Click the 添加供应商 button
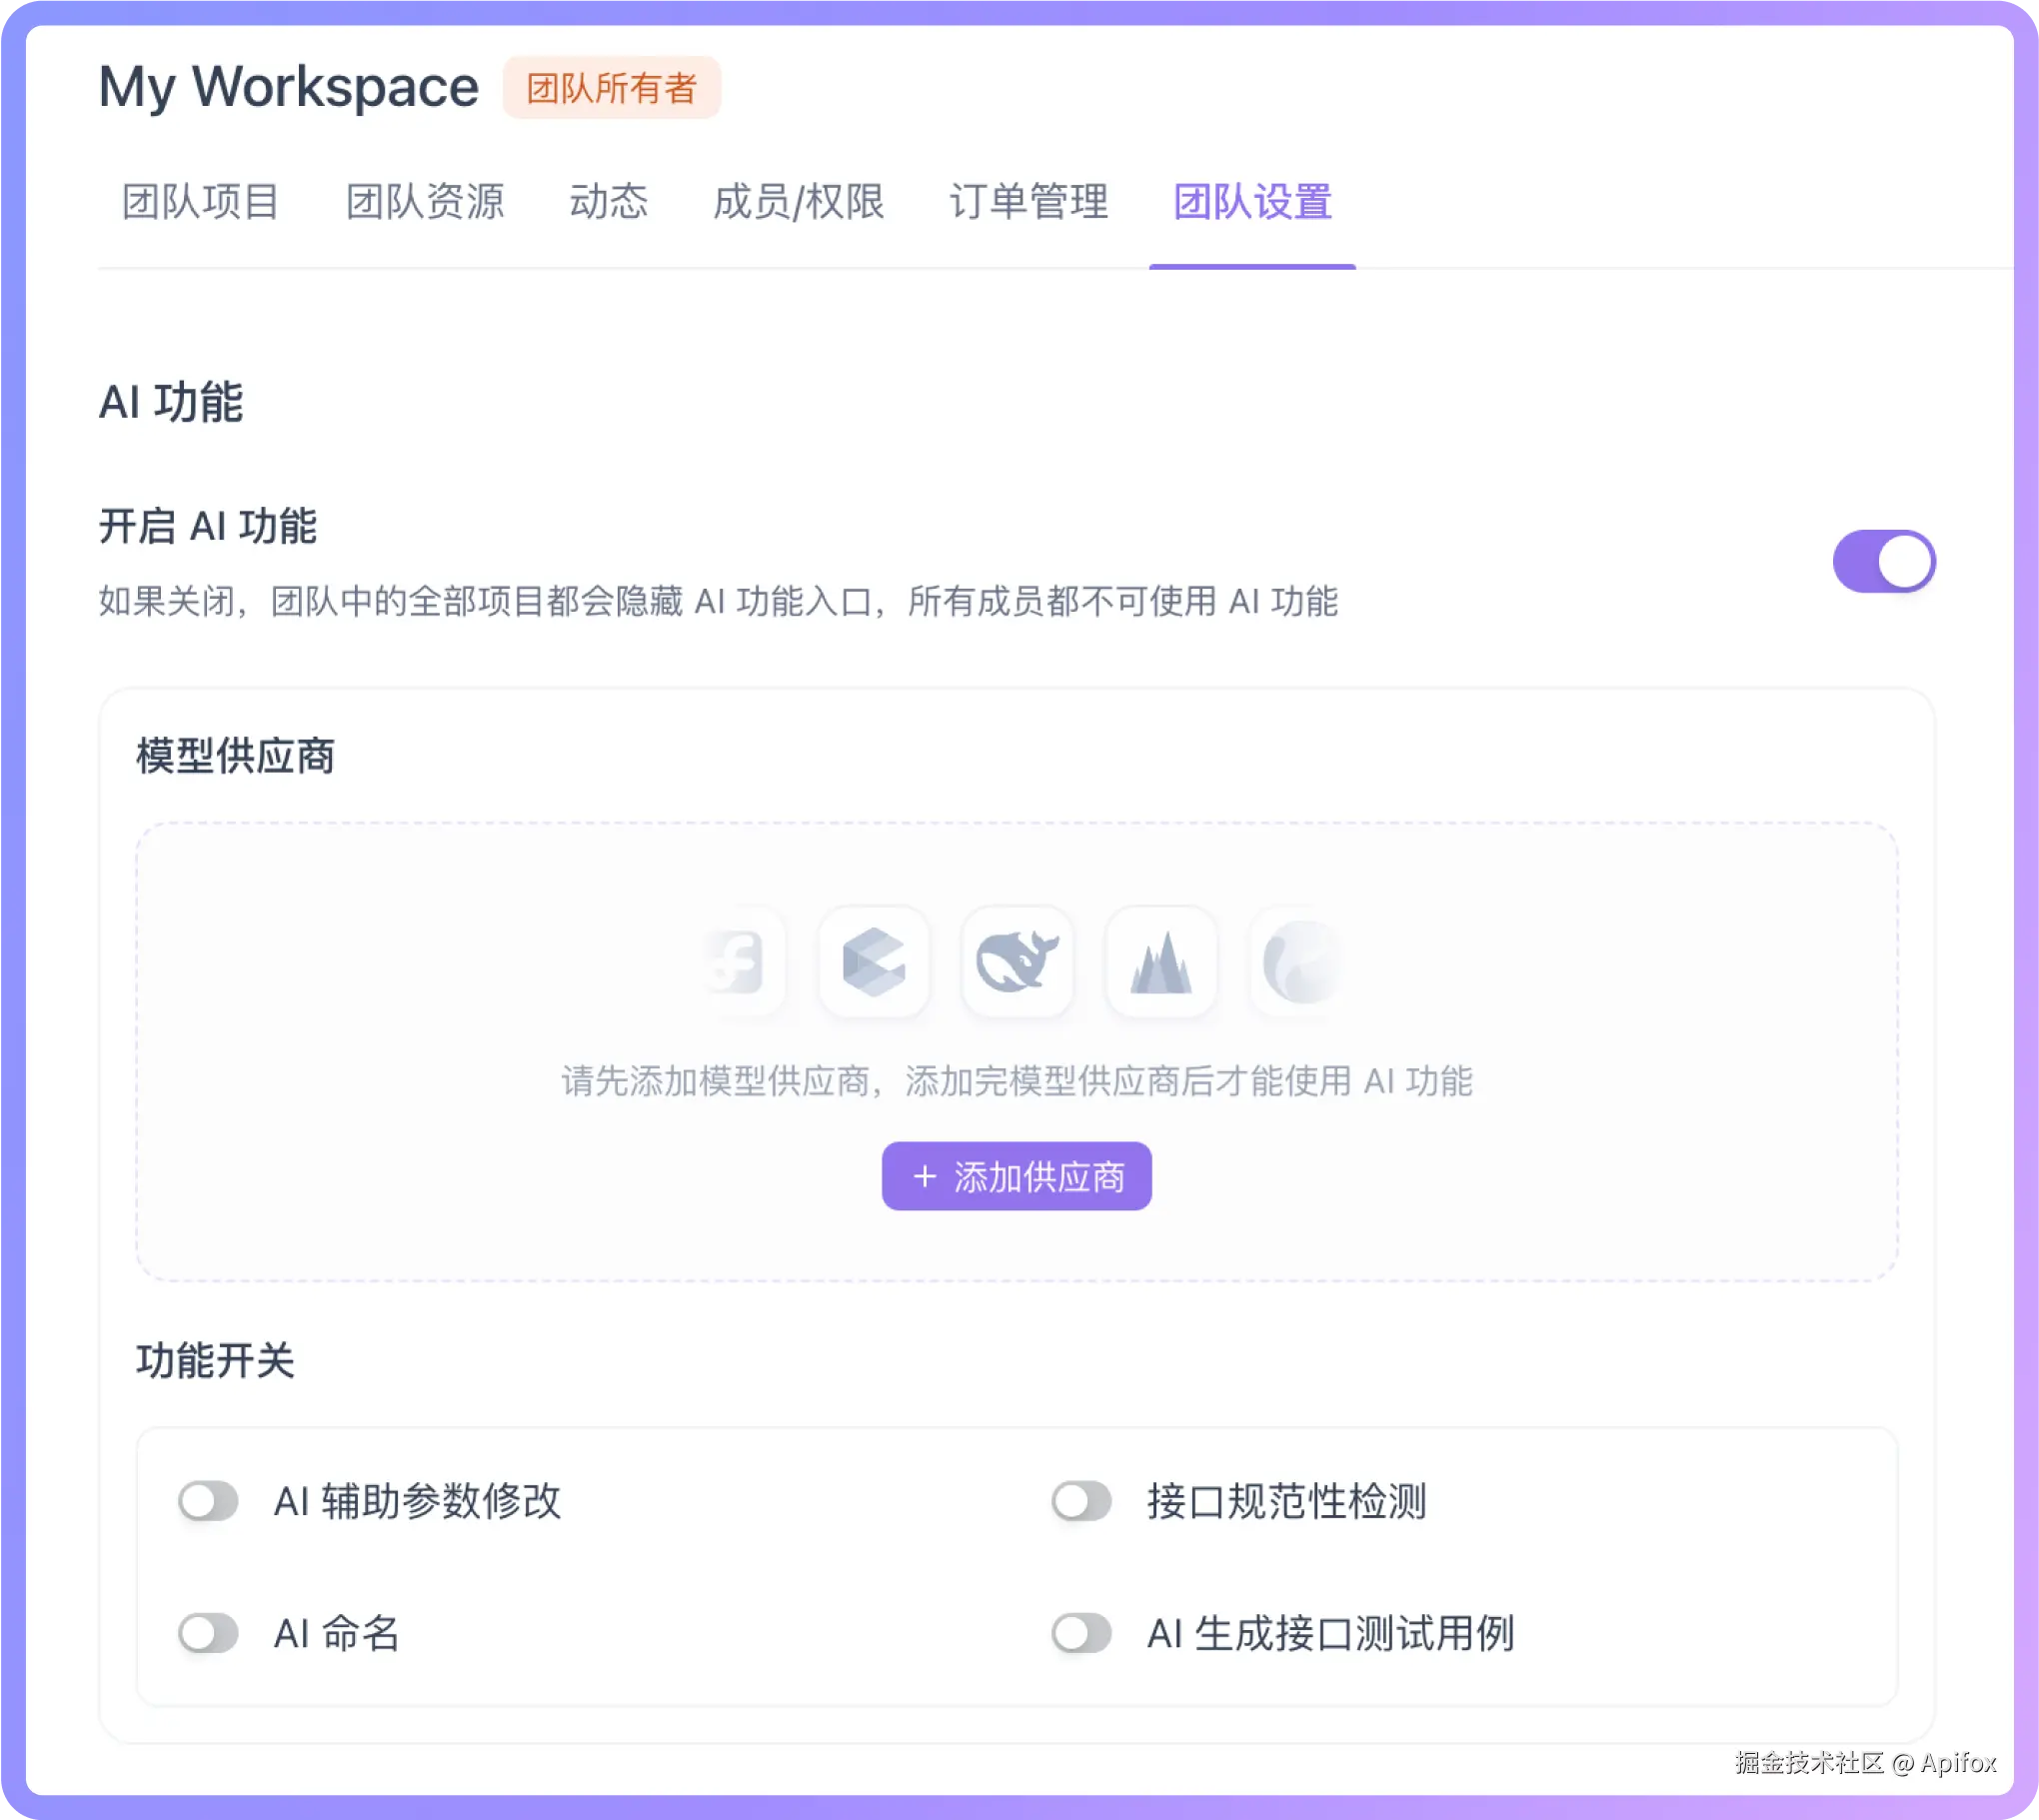 point(1016,1176)
